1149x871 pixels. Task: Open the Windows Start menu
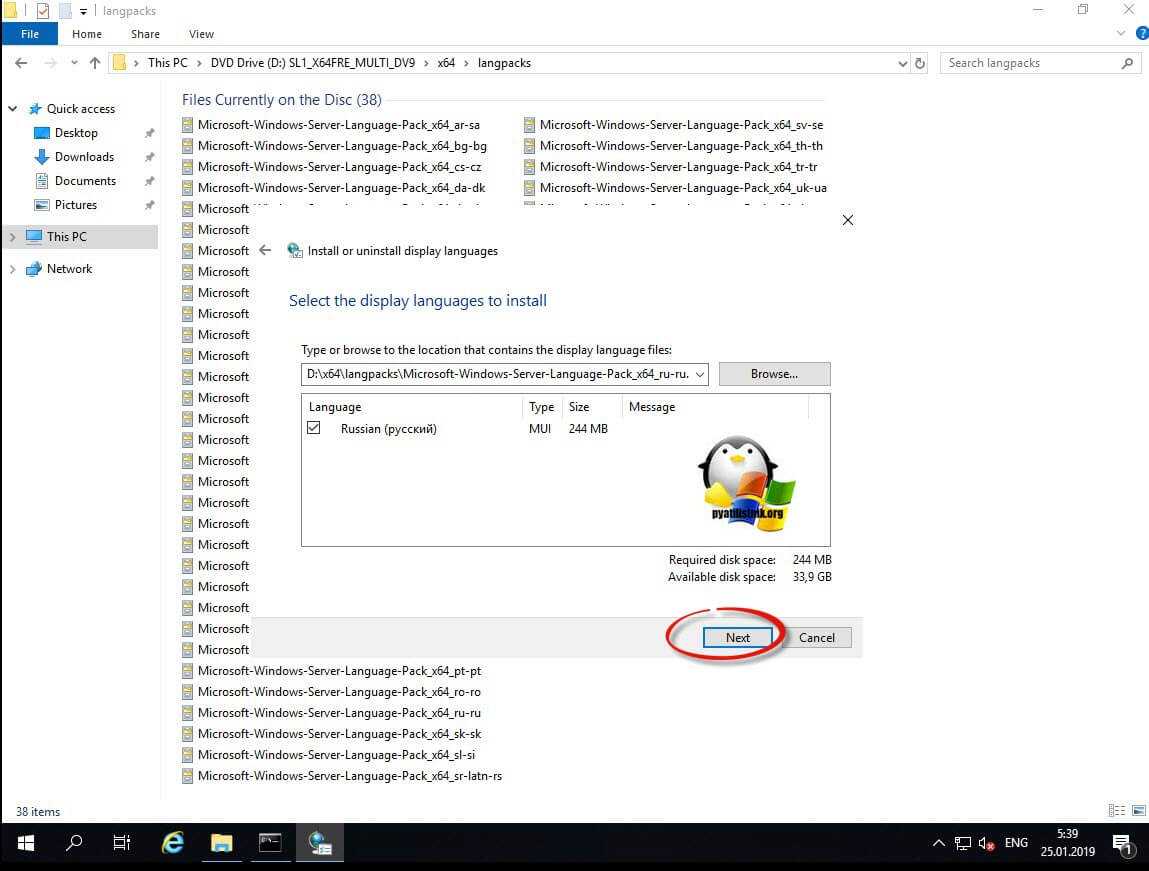click(25, 843)
